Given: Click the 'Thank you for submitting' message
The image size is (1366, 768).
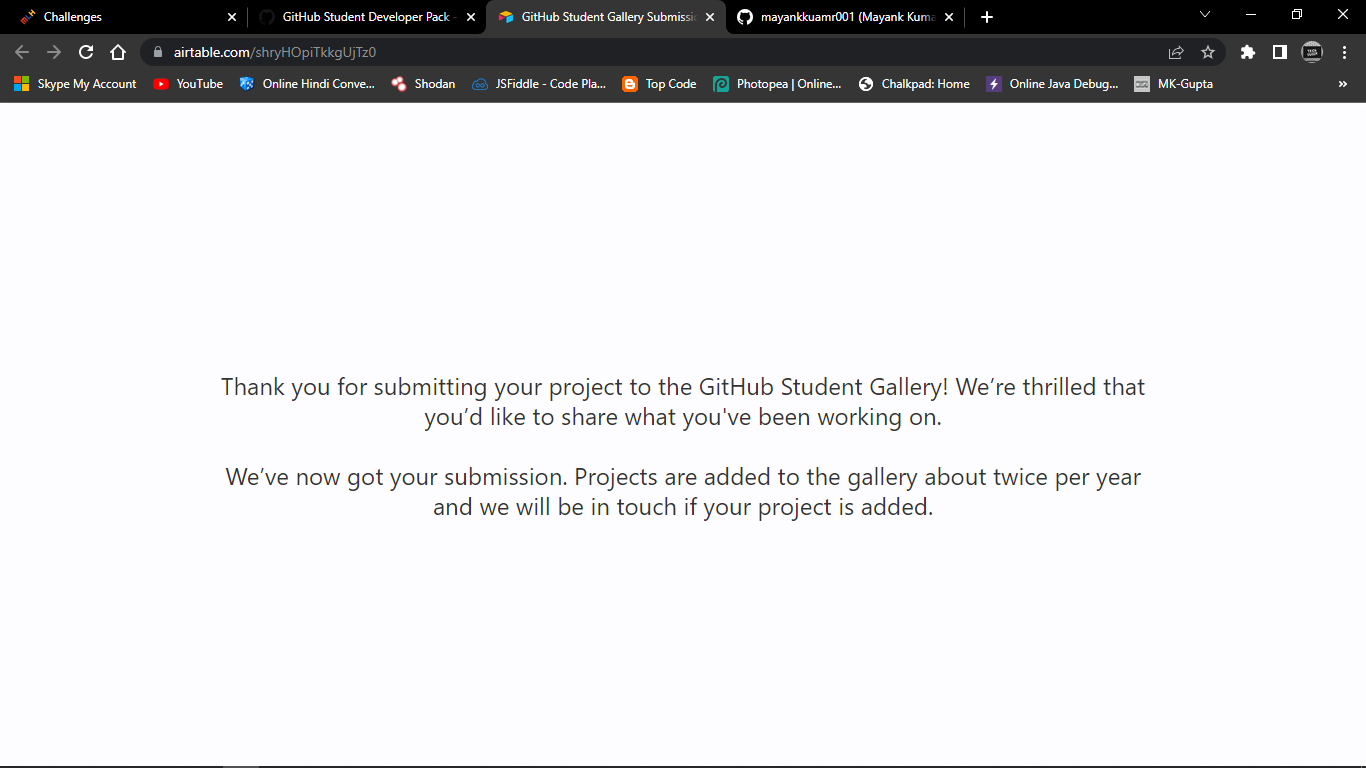Looking at the screenshot, I should pos(683,401).
